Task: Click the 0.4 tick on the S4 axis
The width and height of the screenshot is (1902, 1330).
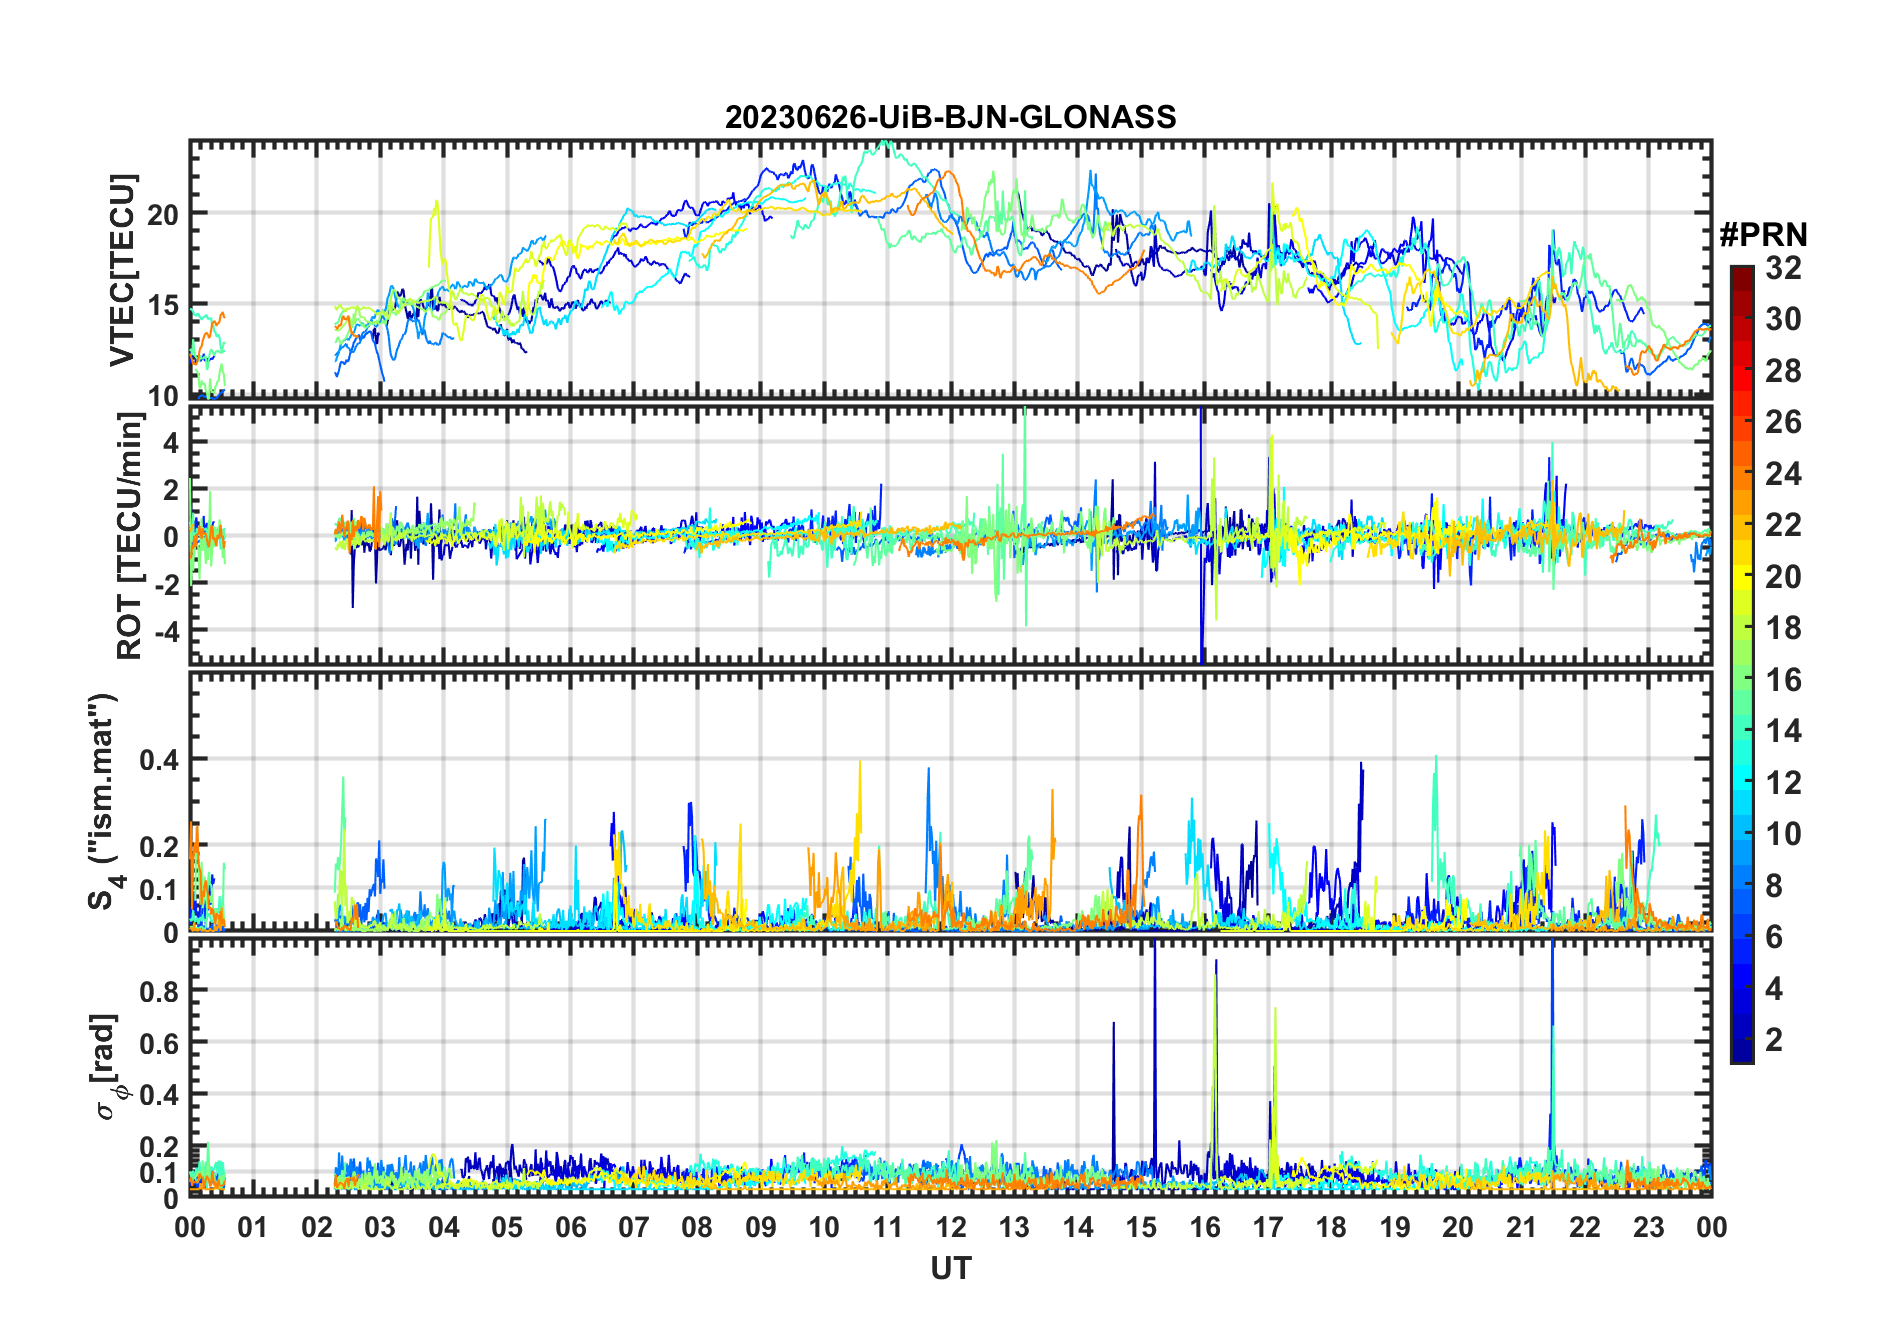Action: click(160, 760)
